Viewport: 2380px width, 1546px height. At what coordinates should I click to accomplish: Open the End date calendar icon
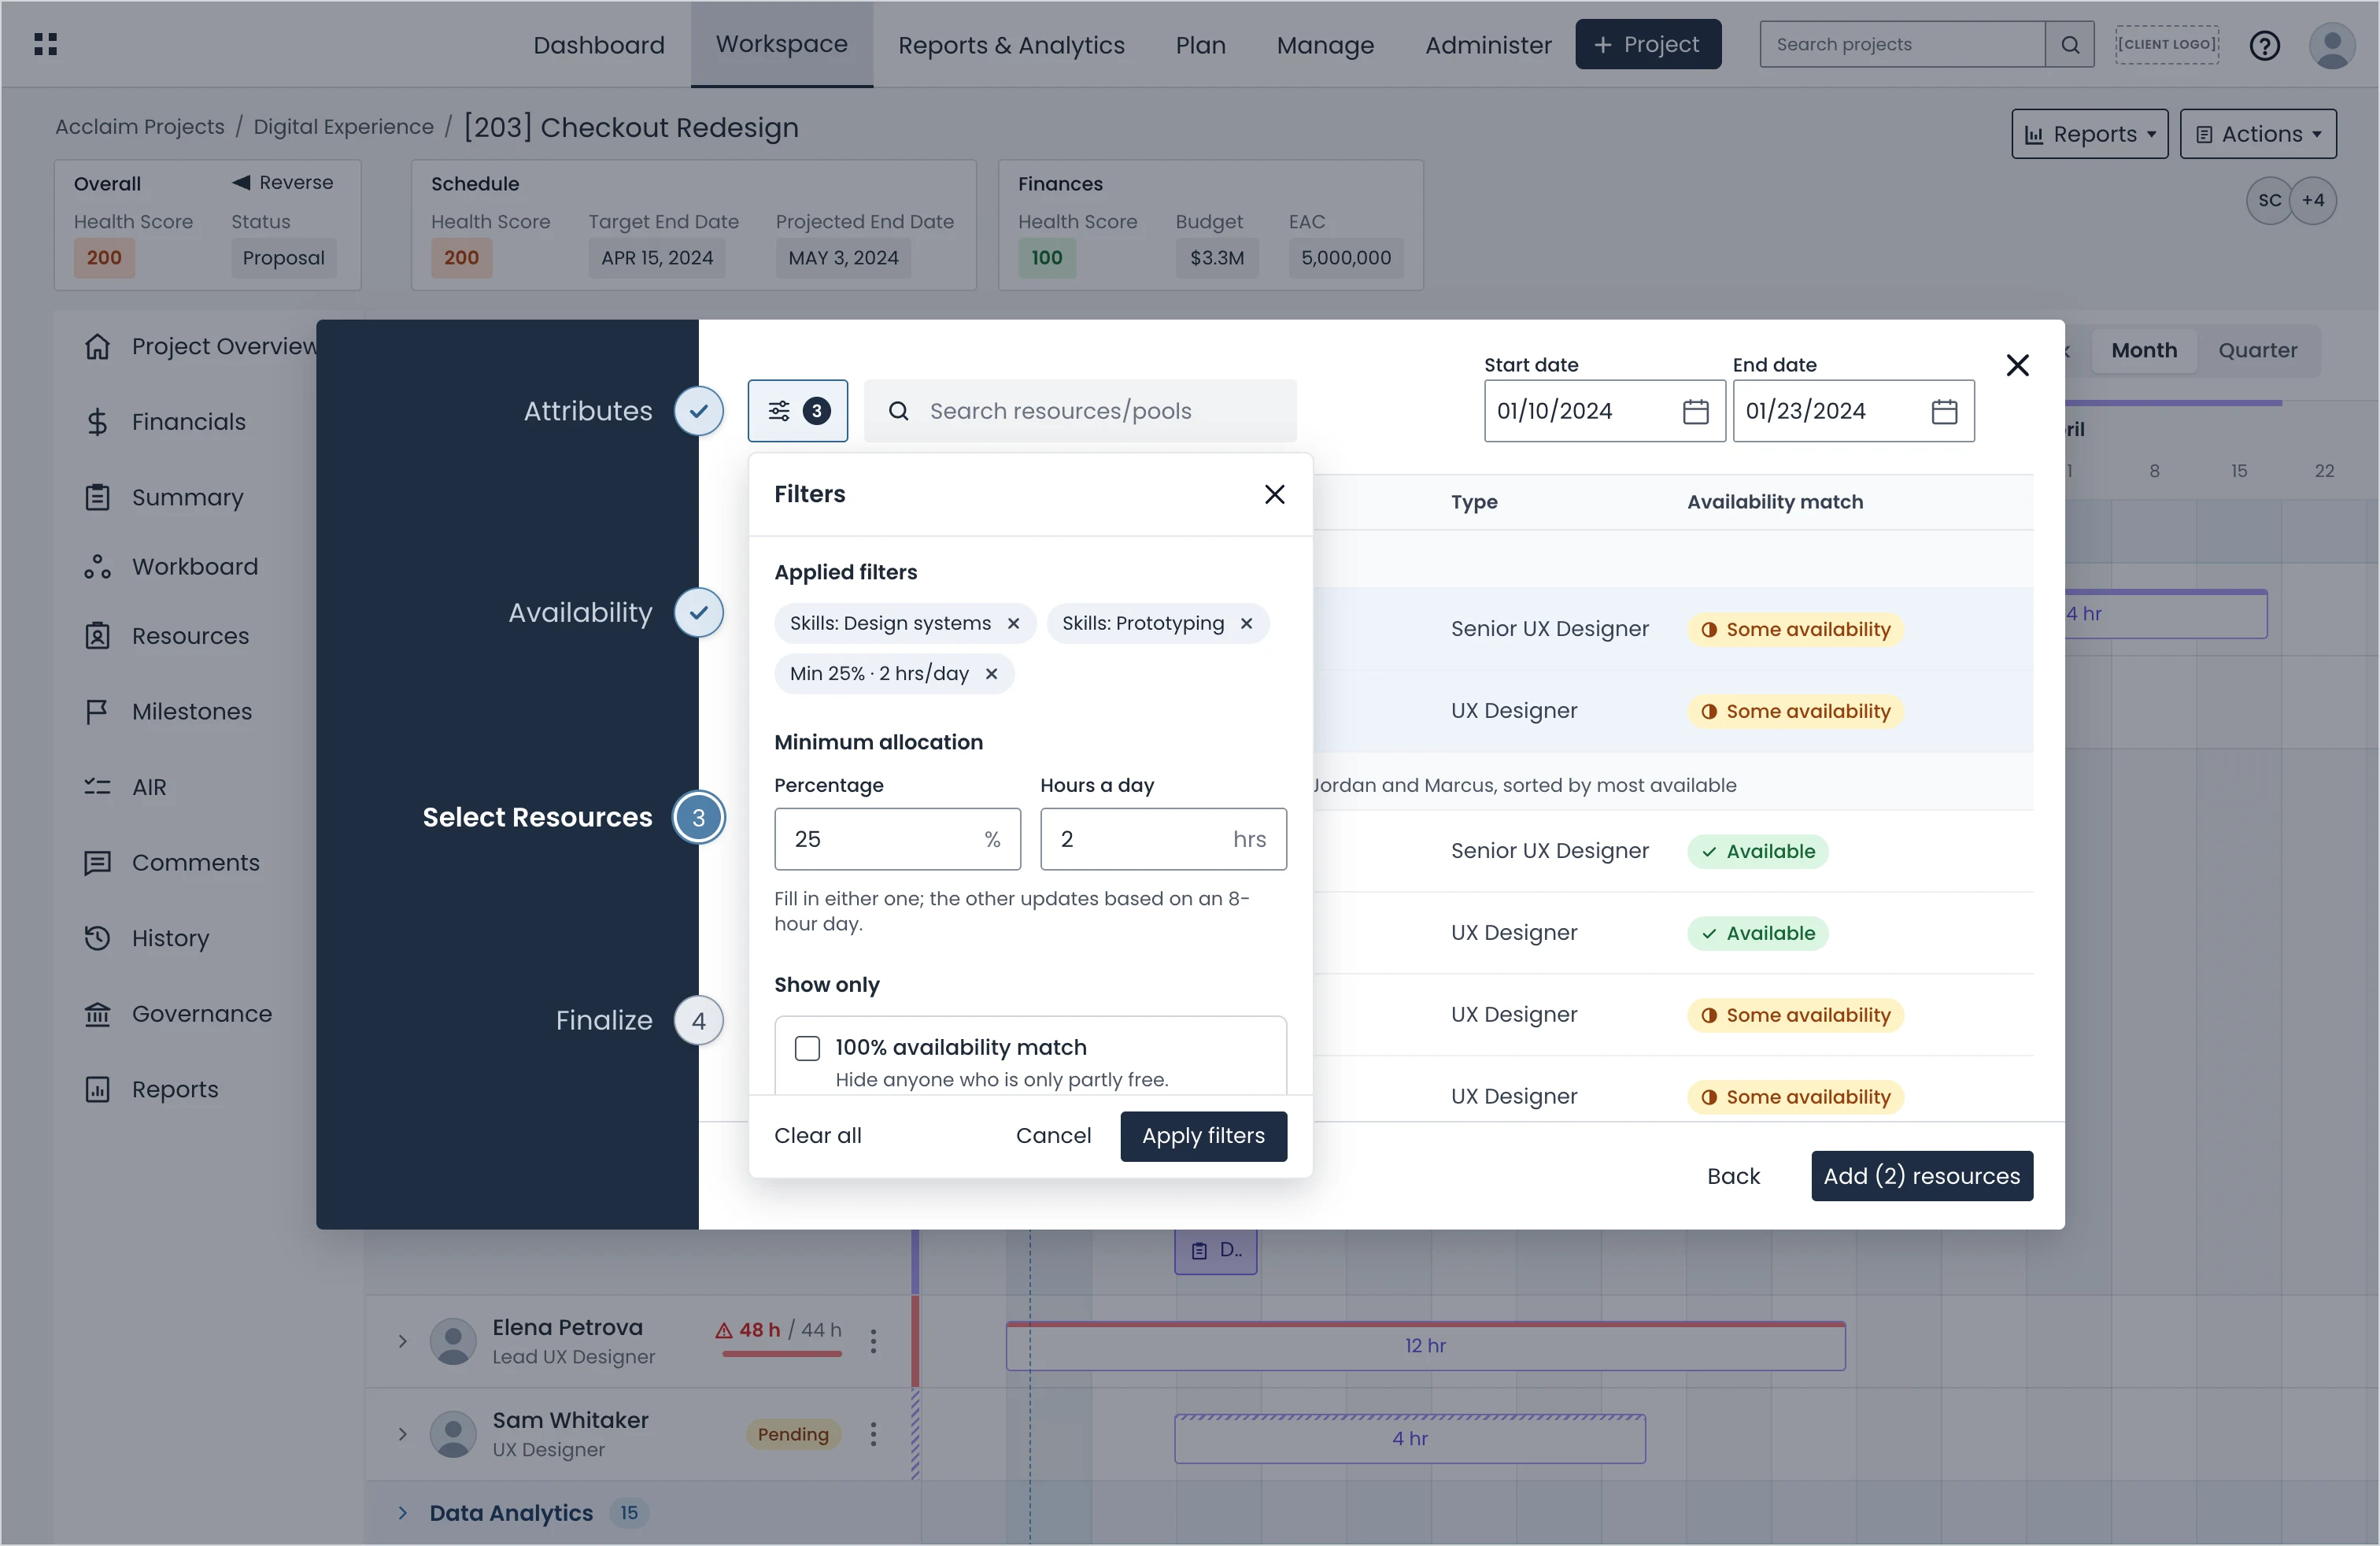1944,411
